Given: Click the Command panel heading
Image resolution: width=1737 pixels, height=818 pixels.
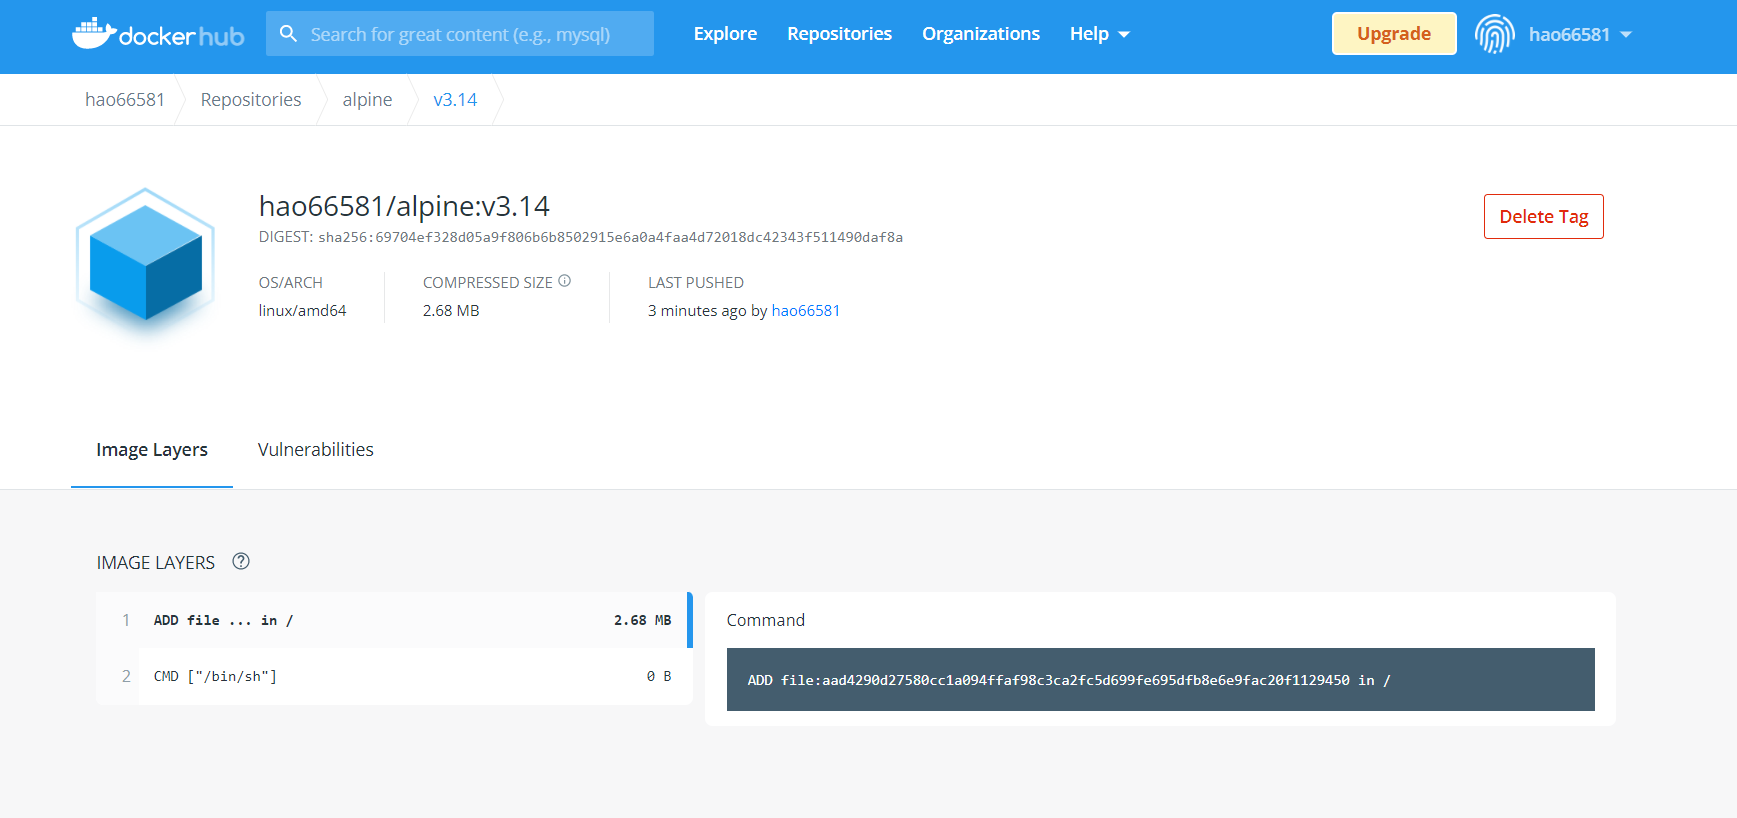Looking at the screenshot, I should click(766, 620).
